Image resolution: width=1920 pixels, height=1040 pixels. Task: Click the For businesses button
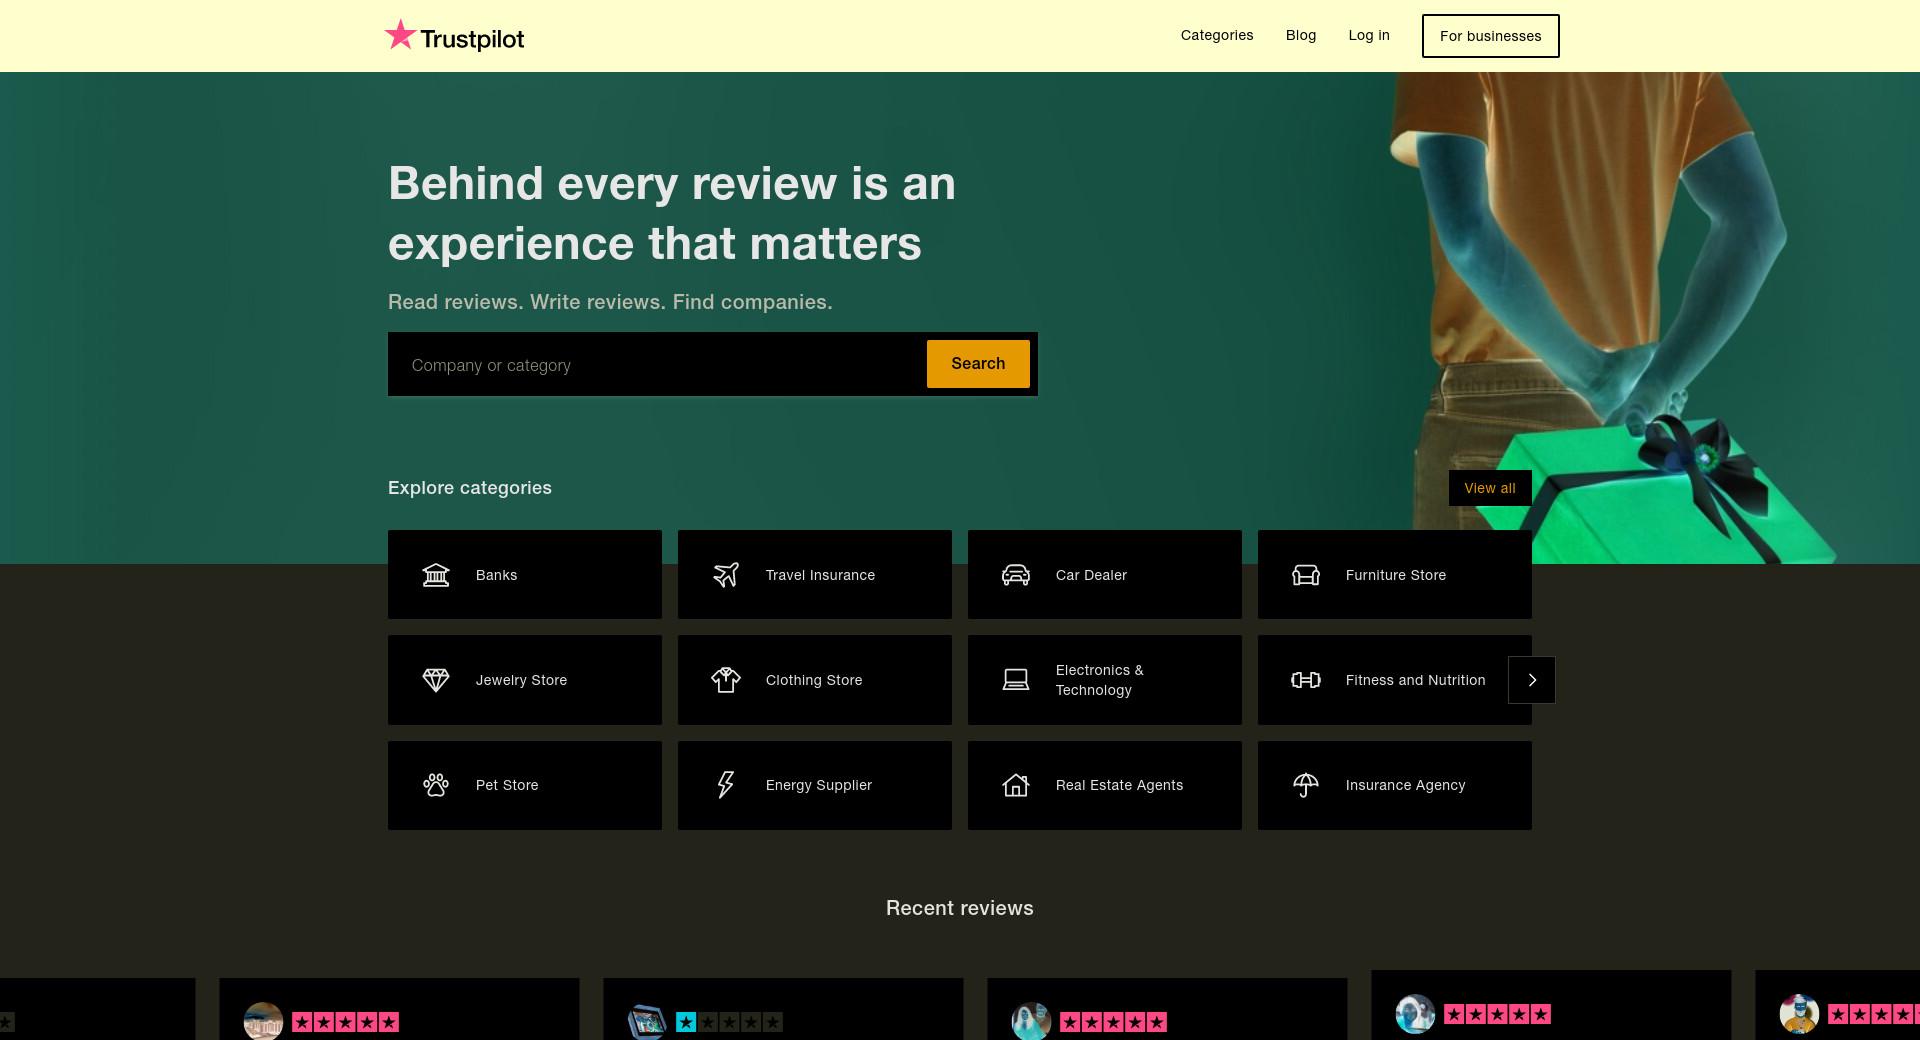click(1491, 36)
